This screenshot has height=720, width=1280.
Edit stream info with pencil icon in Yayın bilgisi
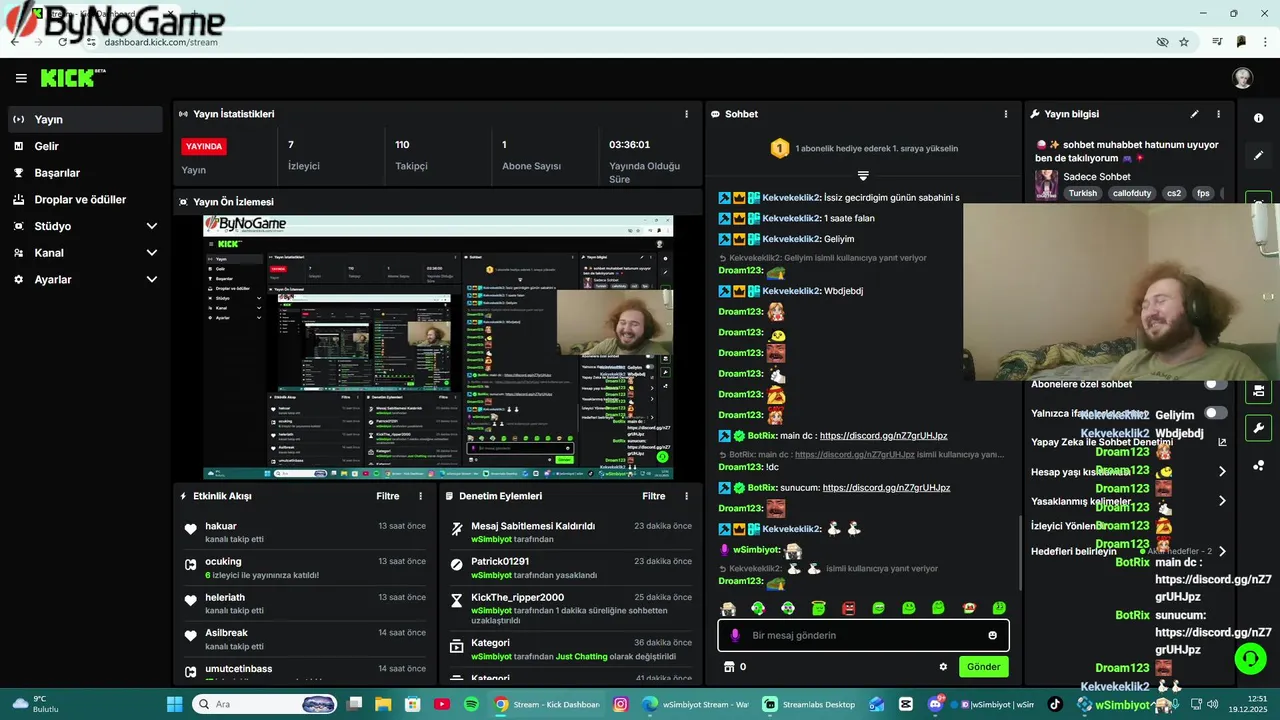[1194, 114]
